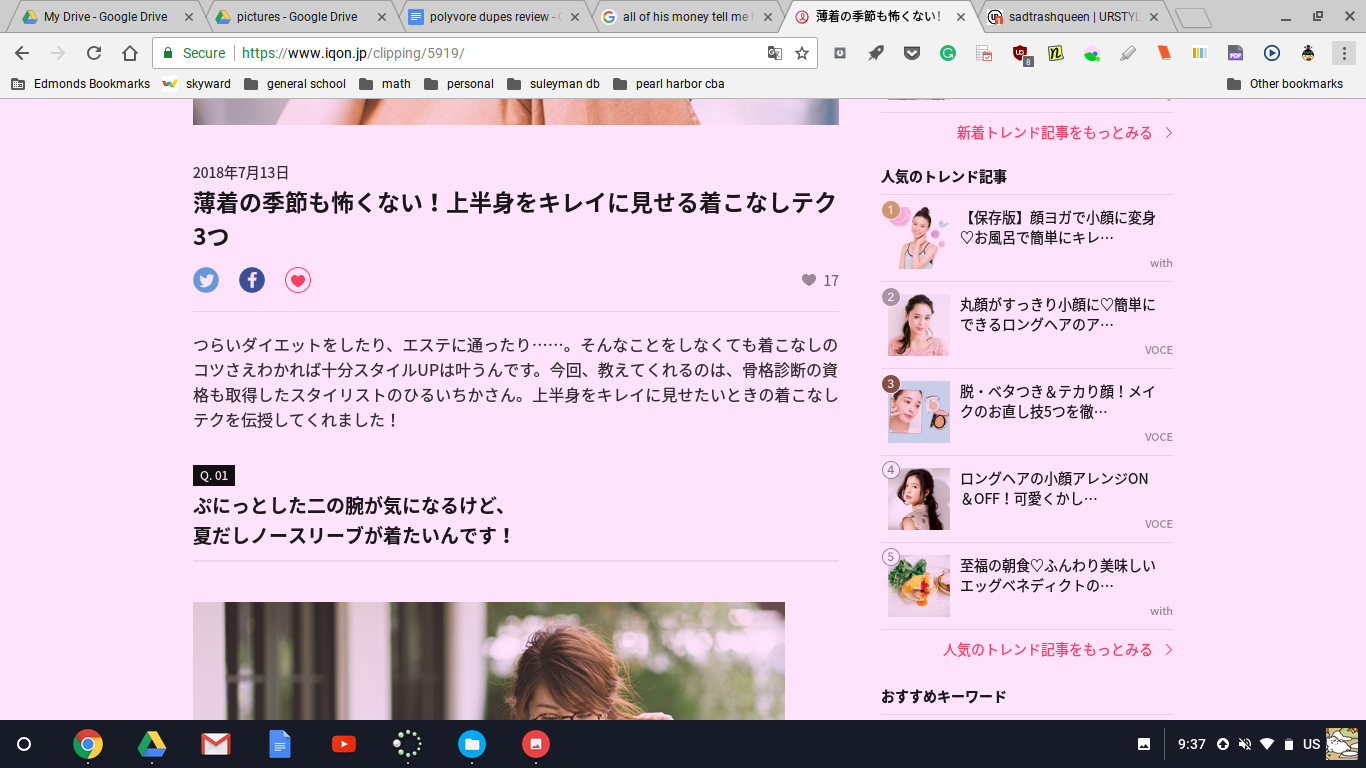This screenshot has width=1366, height=768.
Task: Click the Q. 01 label badge
Action: (214, 475)
